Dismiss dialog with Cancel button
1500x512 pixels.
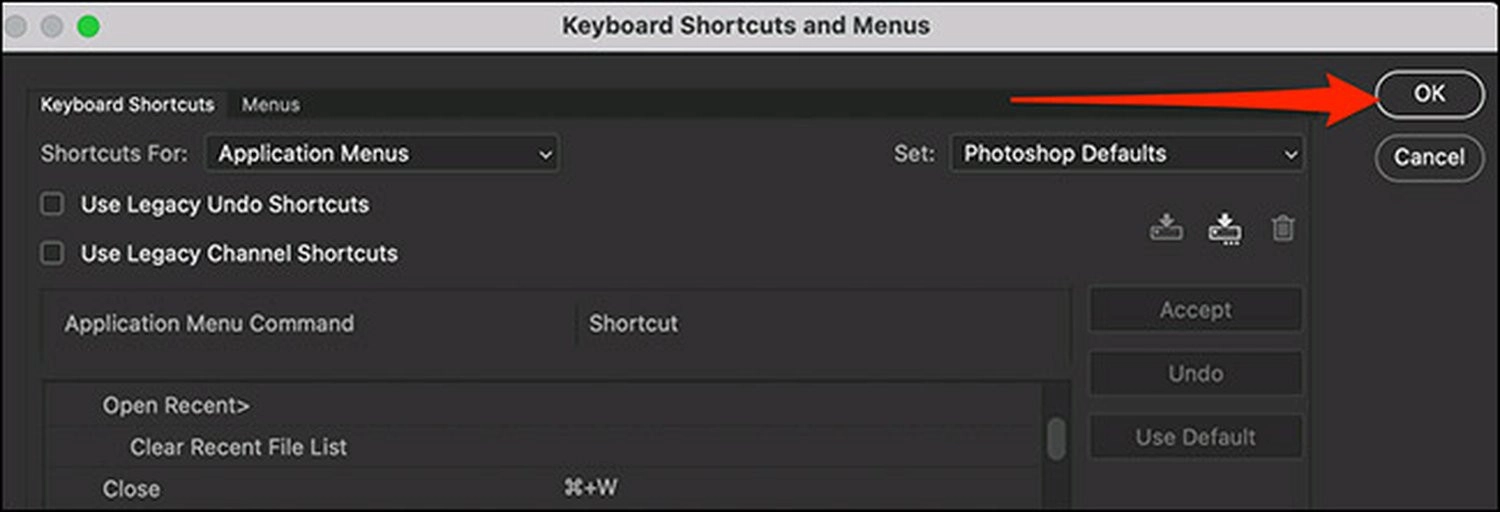[1430, 157]
